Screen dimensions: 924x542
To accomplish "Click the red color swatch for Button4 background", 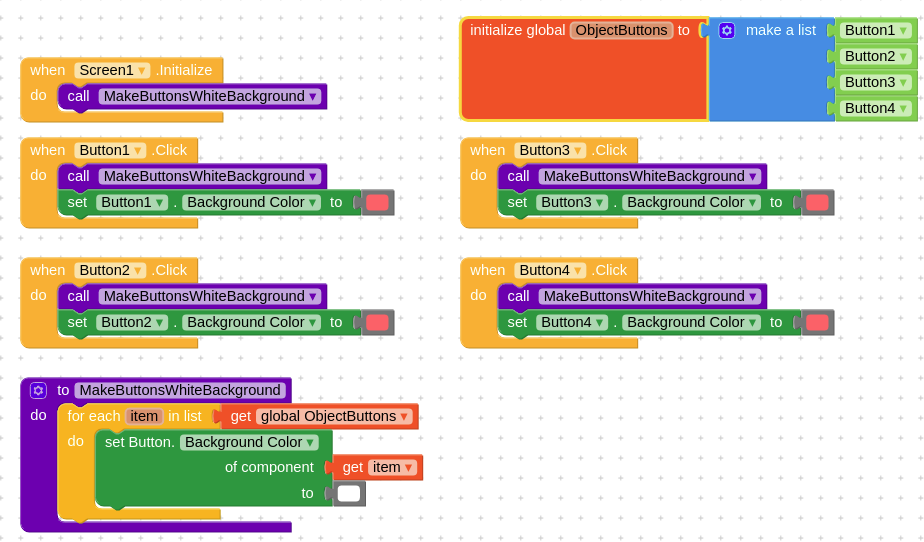I will click(x=817, y=323).
